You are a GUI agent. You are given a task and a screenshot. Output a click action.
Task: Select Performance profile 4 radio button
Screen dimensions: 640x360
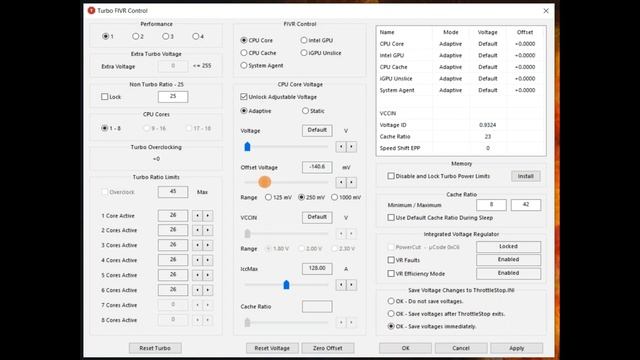[x=196, y=36]
